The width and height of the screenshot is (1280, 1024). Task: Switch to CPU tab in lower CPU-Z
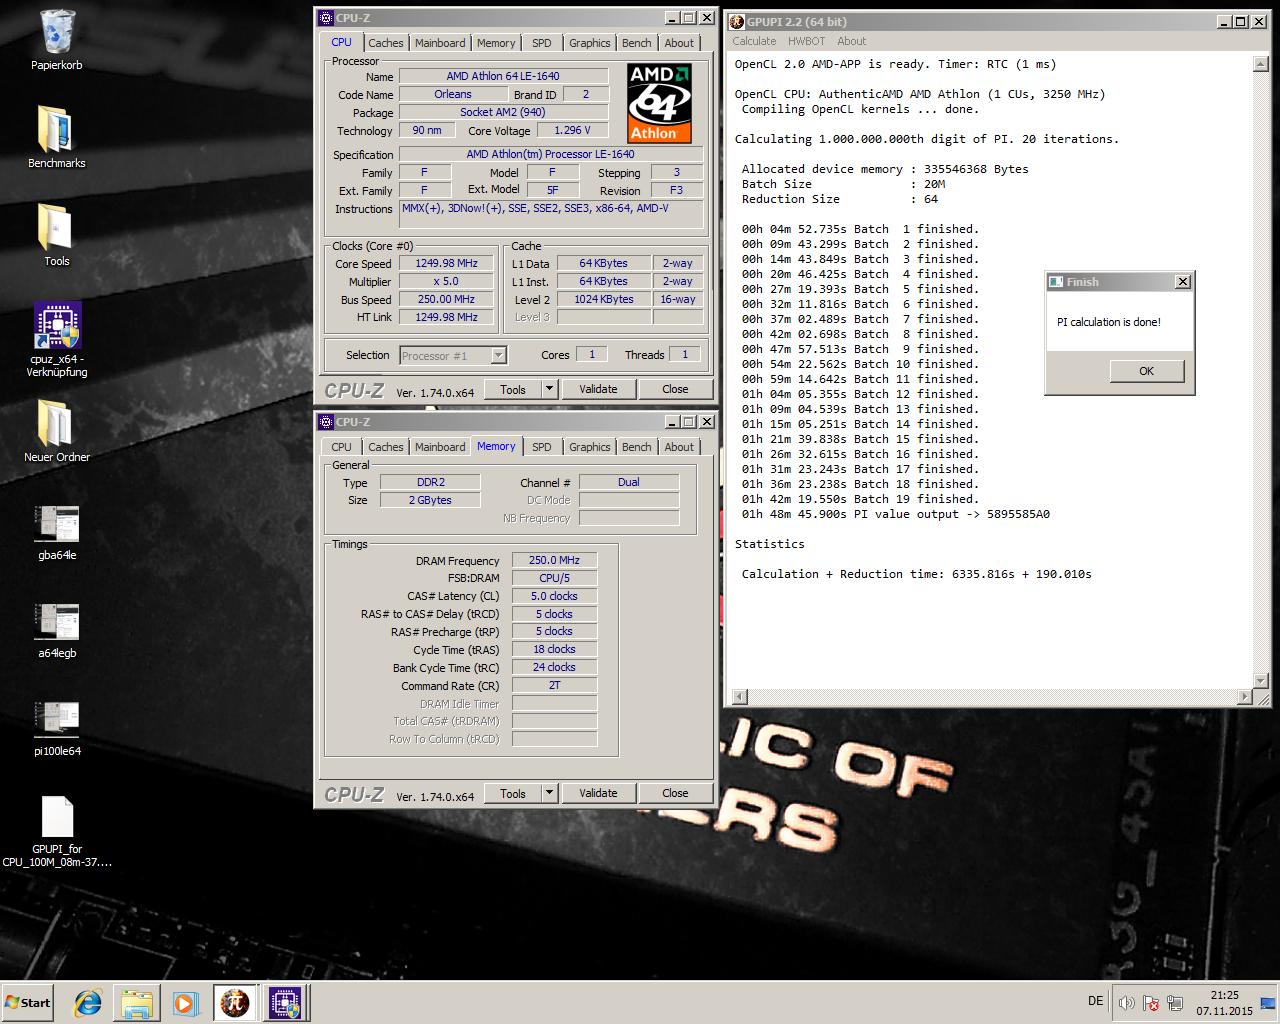(341, 447)
